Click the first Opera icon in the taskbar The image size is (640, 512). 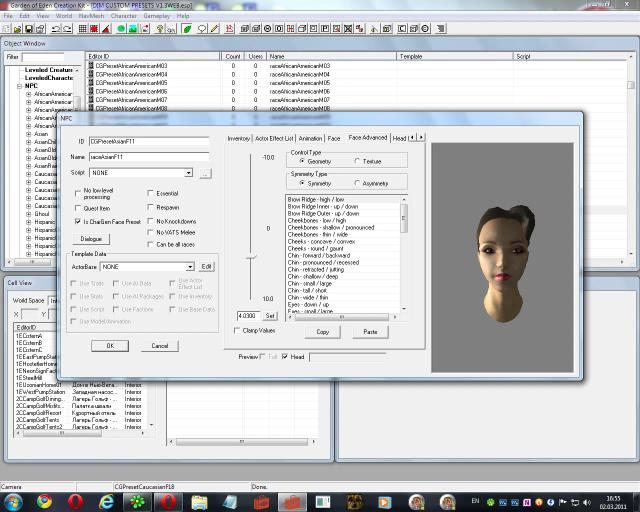(75, 501)
